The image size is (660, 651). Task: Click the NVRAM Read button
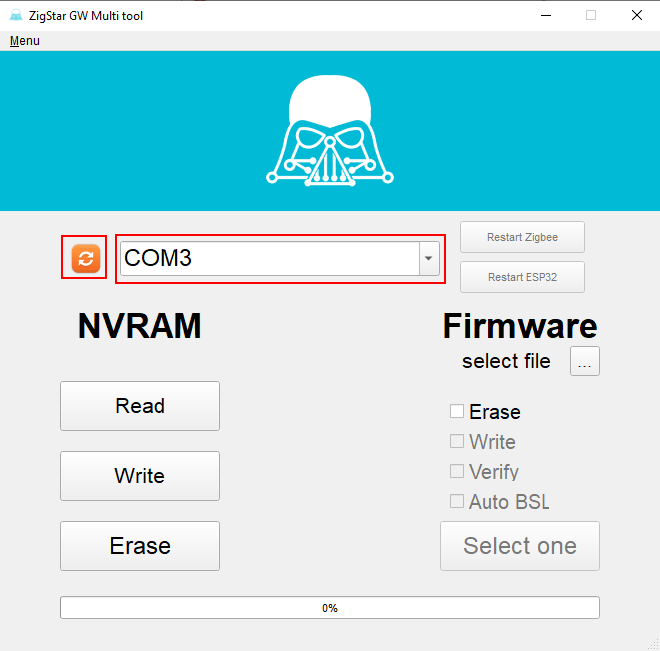(x=140, y=406)
